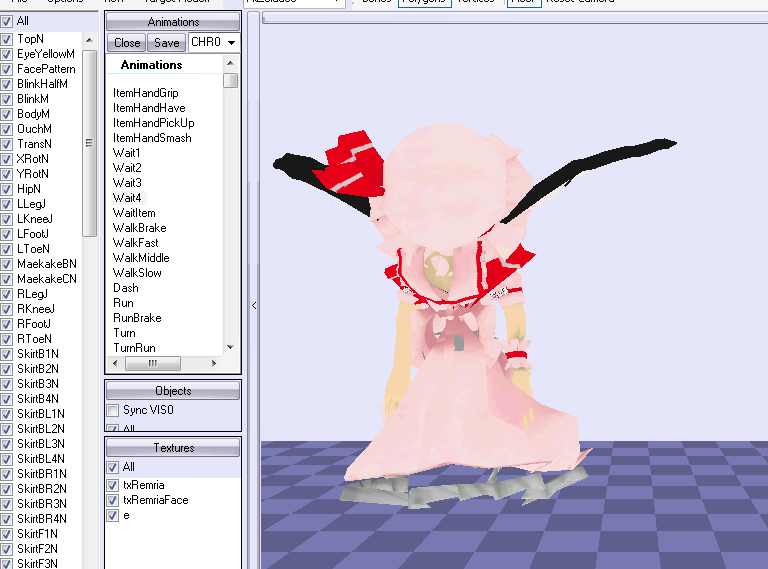Toggle the txRemriaFace texture checkbox
768x569 pixels.
(x=113, y=500)
